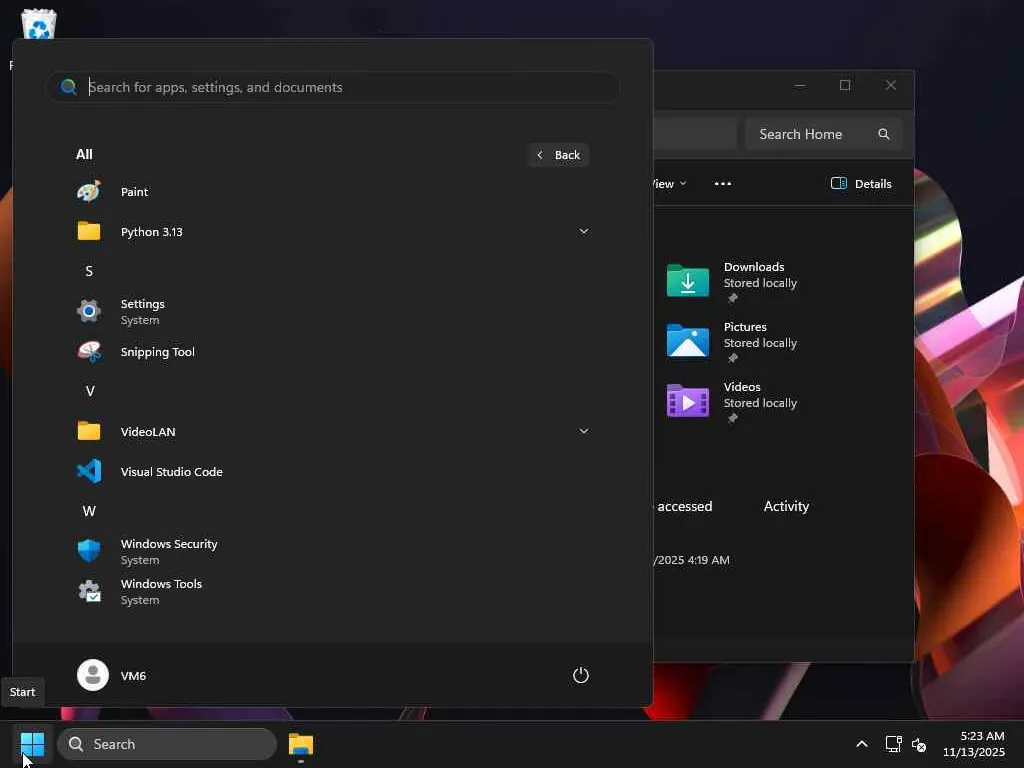Image resolution: width=1024 pixels, height=768 pixels.
Task: Click the Snipping Tool label
Action: point(157,352)
